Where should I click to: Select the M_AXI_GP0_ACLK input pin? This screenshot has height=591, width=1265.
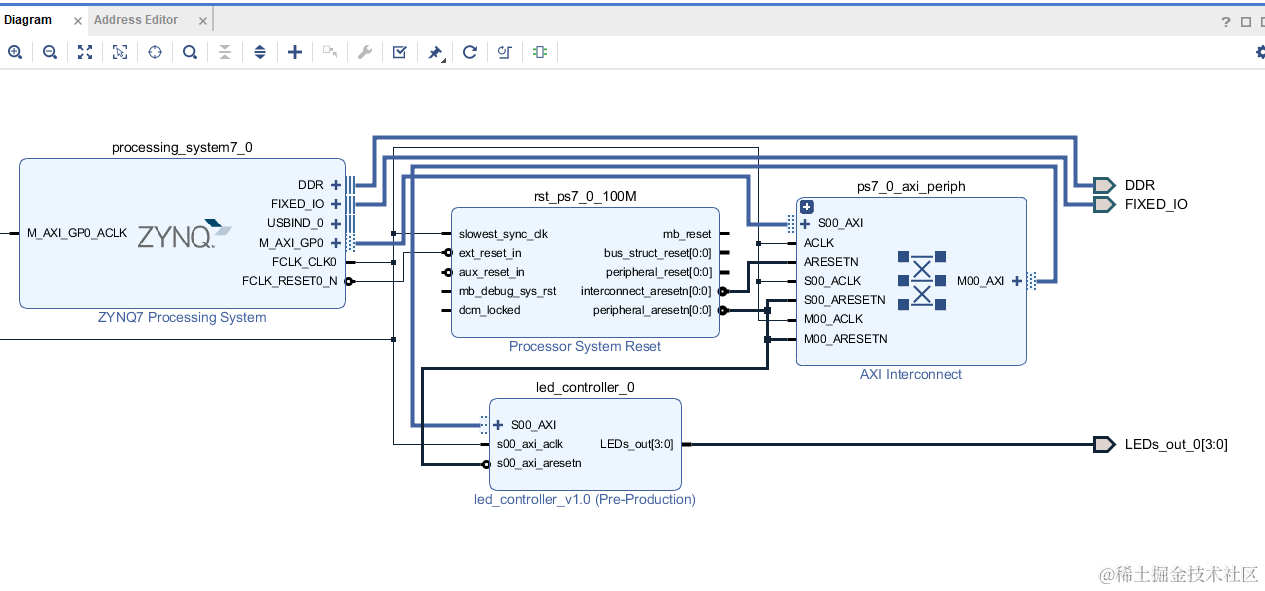[x=77, y=233]
